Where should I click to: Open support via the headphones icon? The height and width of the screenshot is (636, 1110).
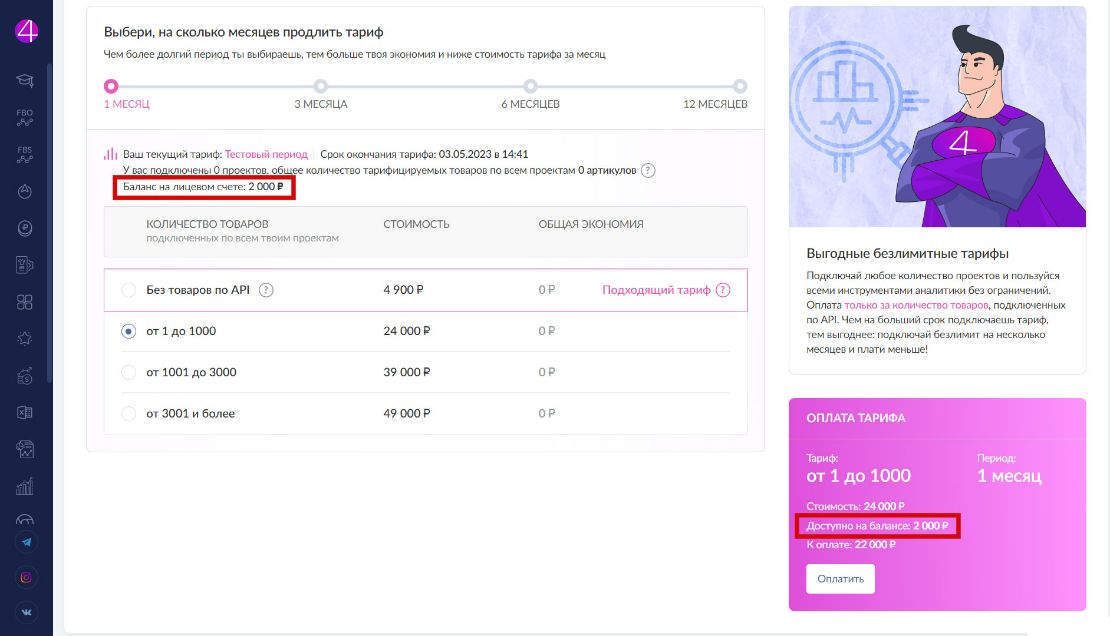pyautogui.click(x=27, y=520)
